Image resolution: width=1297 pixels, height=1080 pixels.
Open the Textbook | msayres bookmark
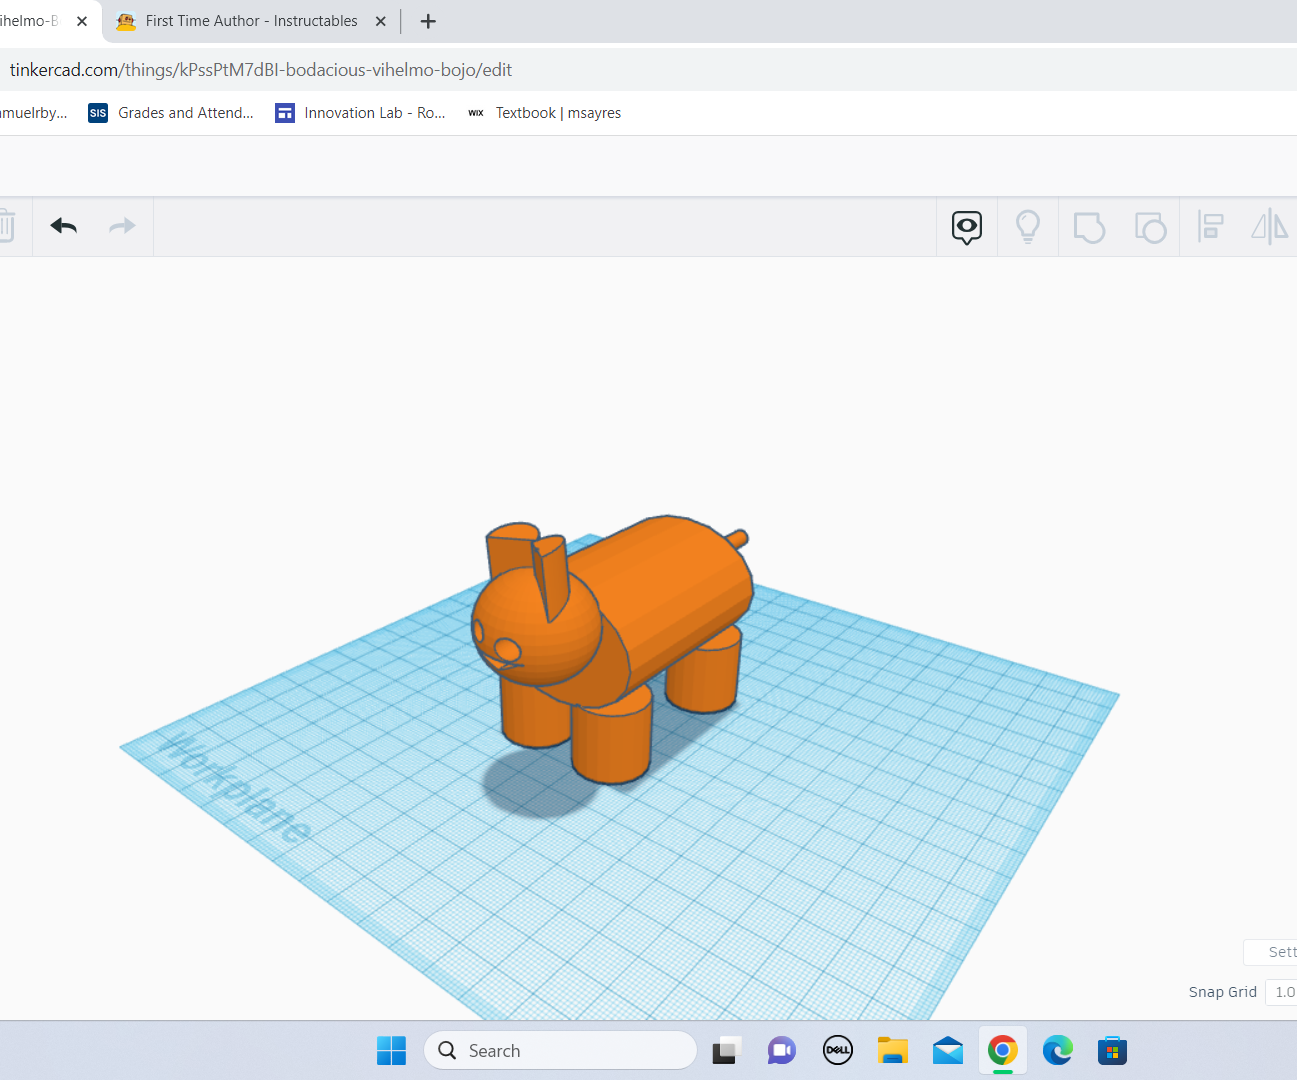[x=545, y=113]
